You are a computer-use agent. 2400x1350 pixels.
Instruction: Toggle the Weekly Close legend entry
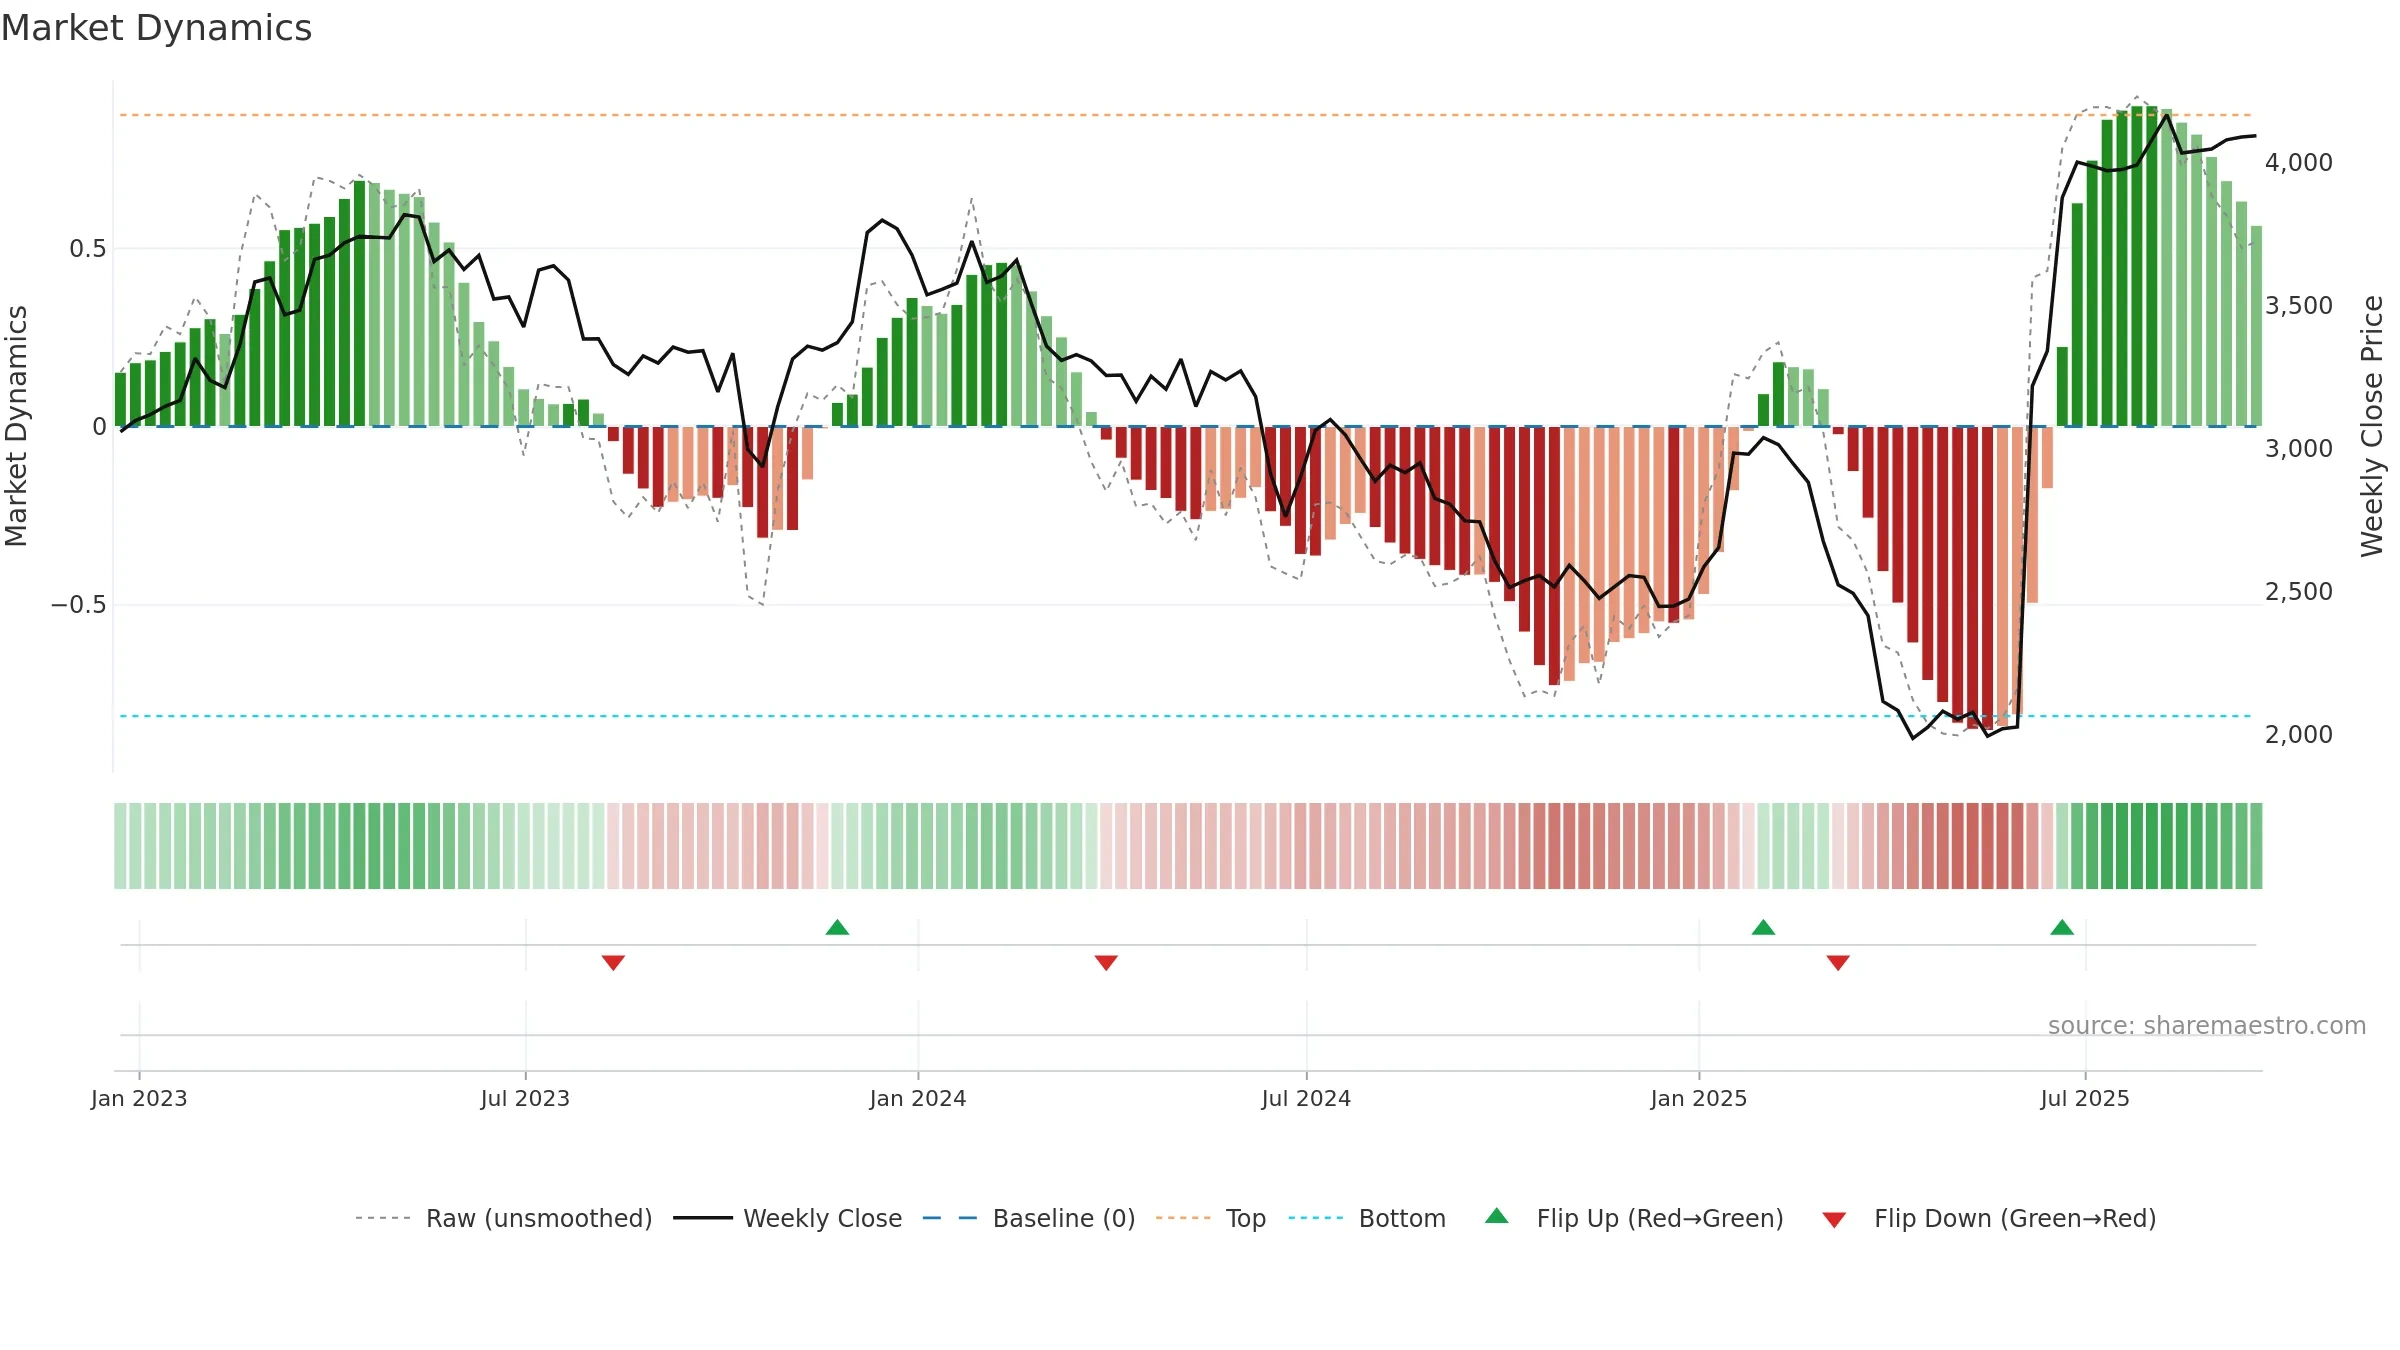[x=788, y=1218]
